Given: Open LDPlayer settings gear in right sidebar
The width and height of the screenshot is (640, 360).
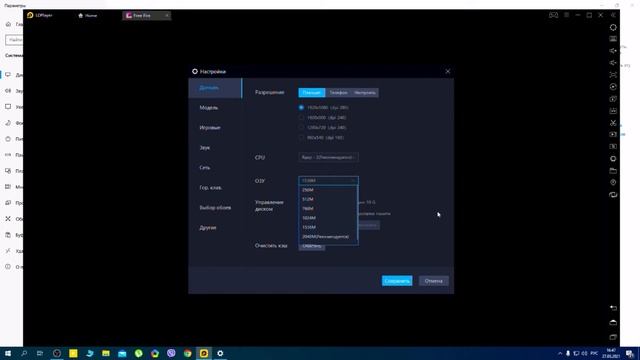Looking at the screenshot, I should coord(613,27).
